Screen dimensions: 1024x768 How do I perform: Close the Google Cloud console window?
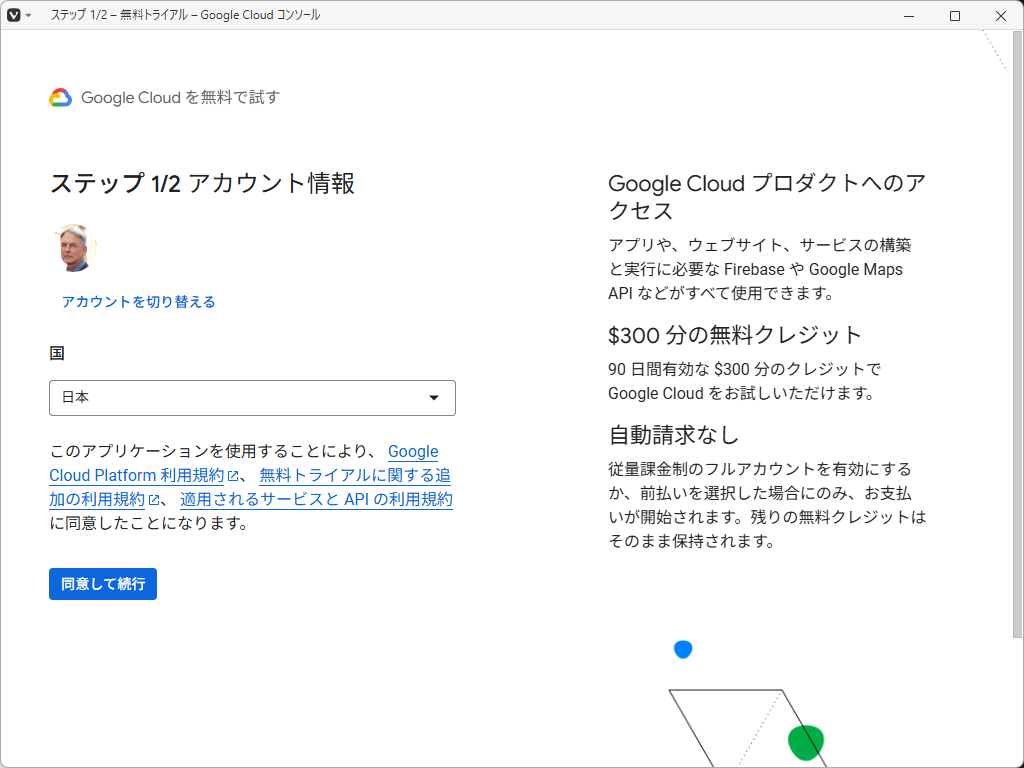coord(1001,15)
